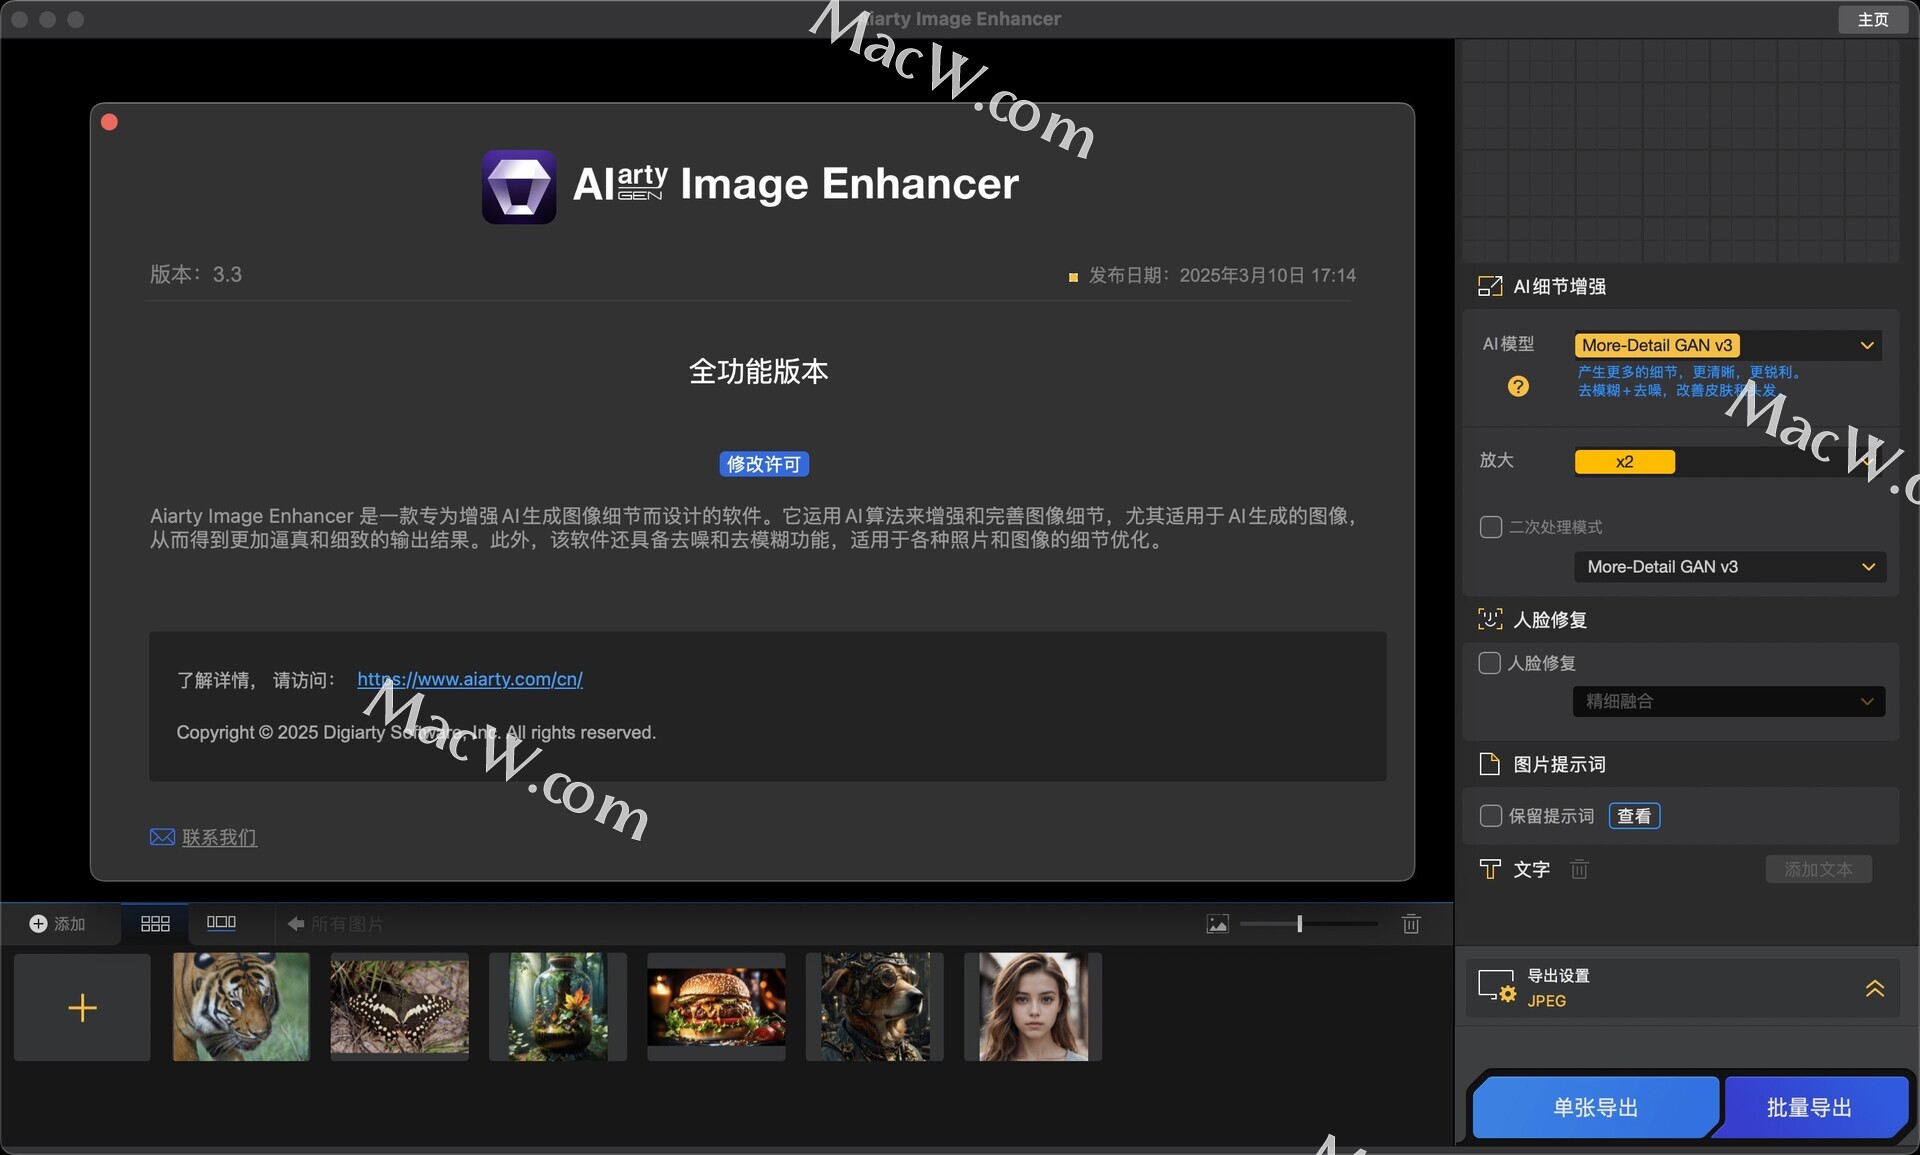Click the thumbnail size image icon
This screenshot has height=1155, width=1920.
coord(1218,924)
